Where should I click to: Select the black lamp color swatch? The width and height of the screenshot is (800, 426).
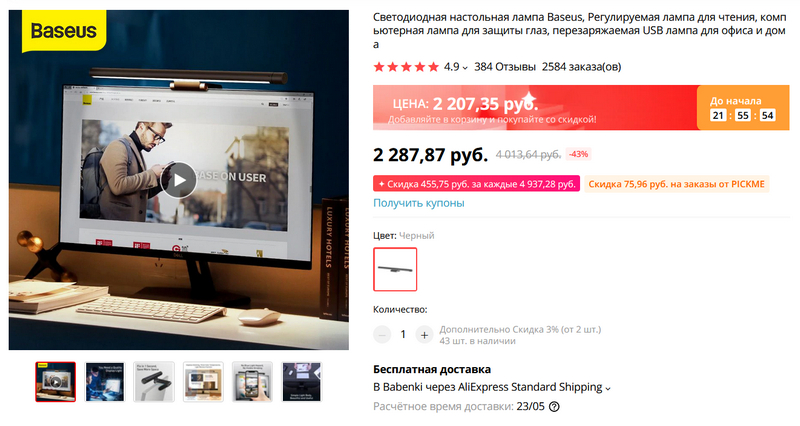click(x=395, y=269)
